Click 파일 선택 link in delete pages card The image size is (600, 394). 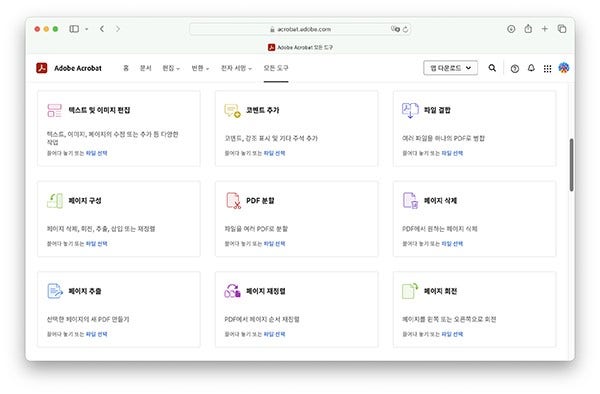(452, 244)
